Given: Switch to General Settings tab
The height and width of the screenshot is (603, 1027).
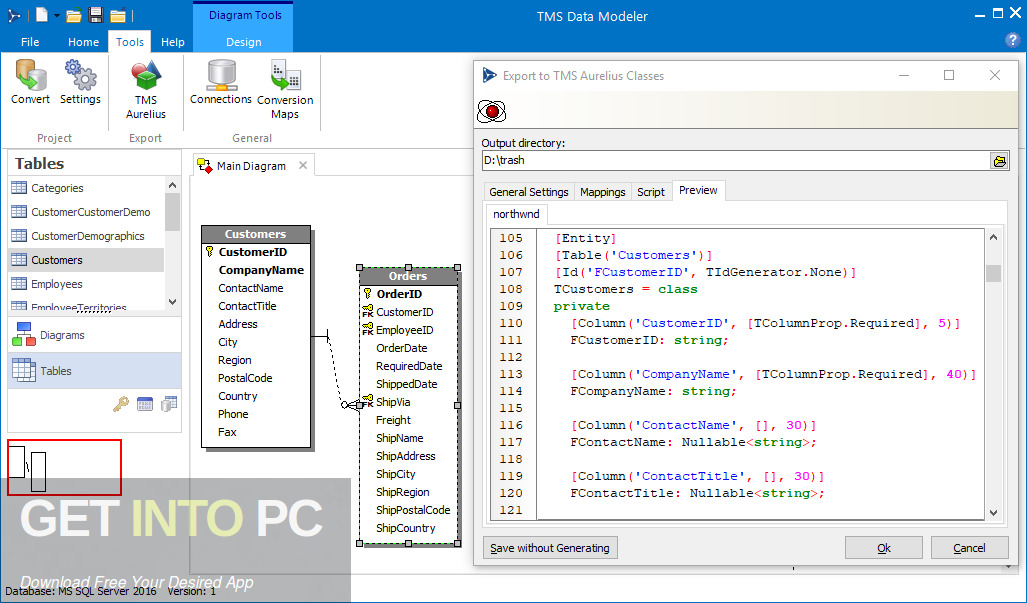Looking at the screenshot, I should pyautogui.click(x=529, y=192).
